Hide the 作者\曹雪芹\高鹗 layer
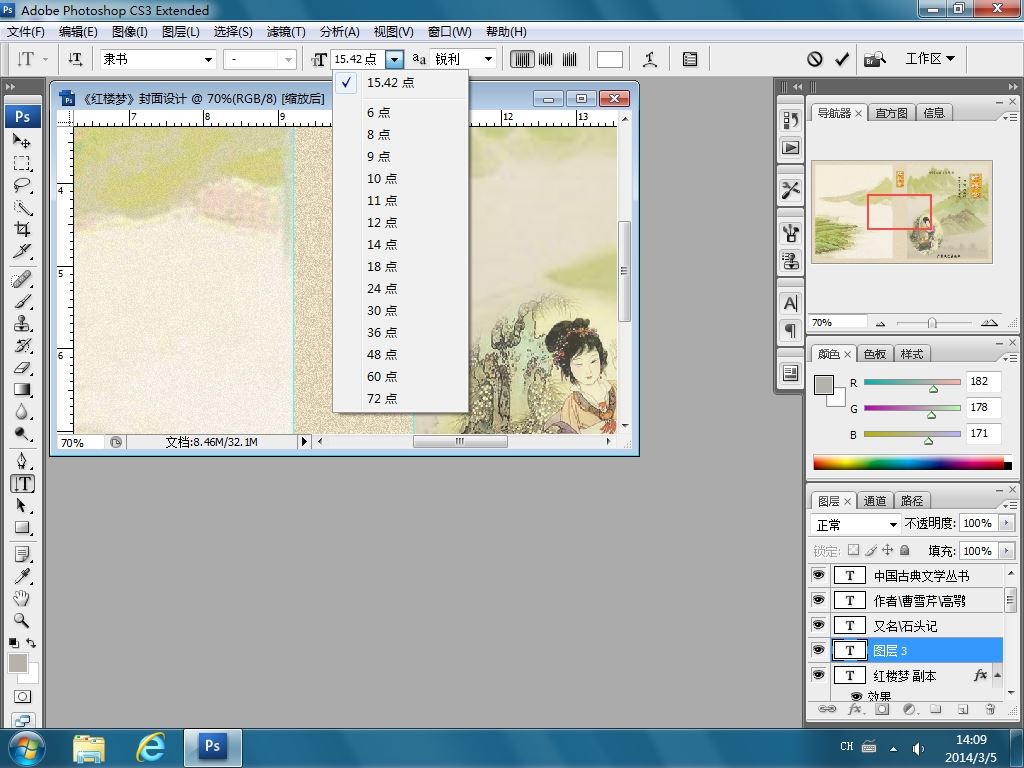Viewport: 1024px width, 768px height. tap(818, 600)
